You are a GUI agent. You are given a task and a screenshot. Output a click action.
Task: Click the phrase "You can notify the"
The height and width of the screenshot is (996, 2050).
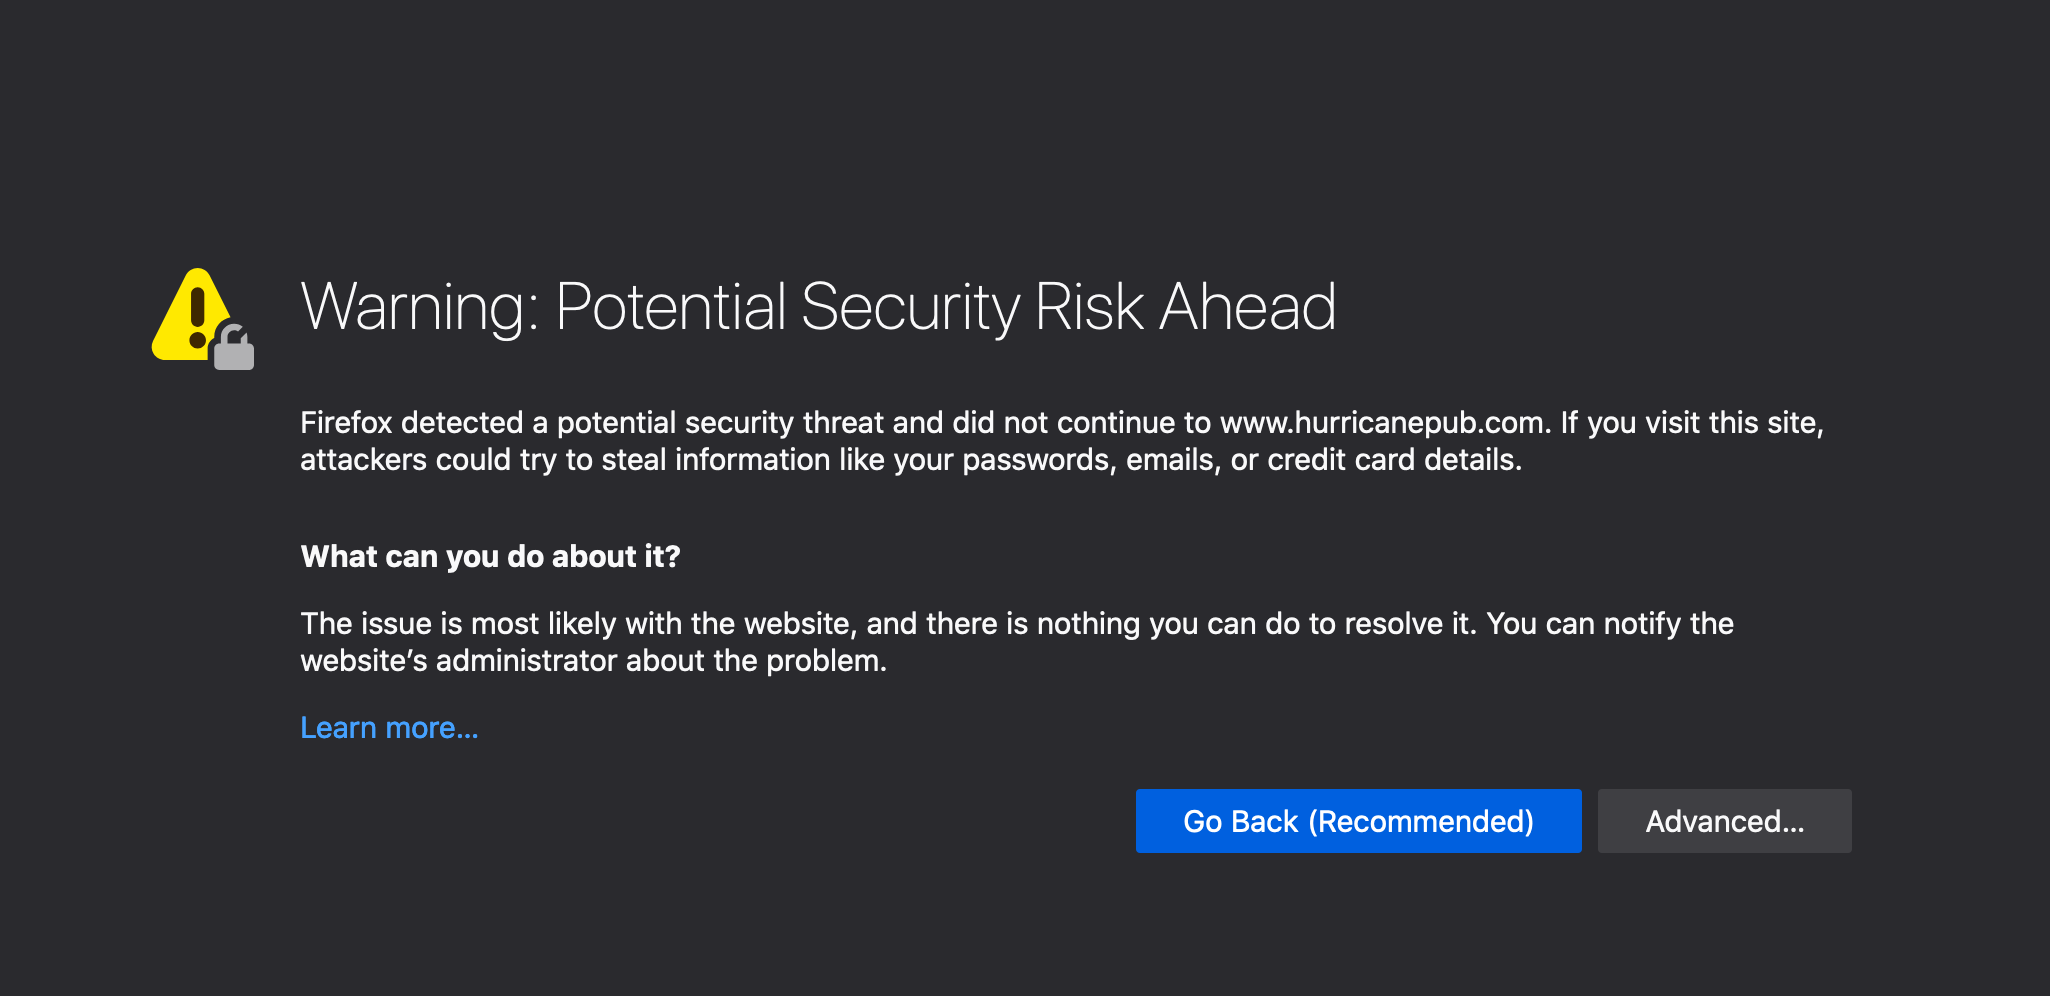coord(1609,624)
